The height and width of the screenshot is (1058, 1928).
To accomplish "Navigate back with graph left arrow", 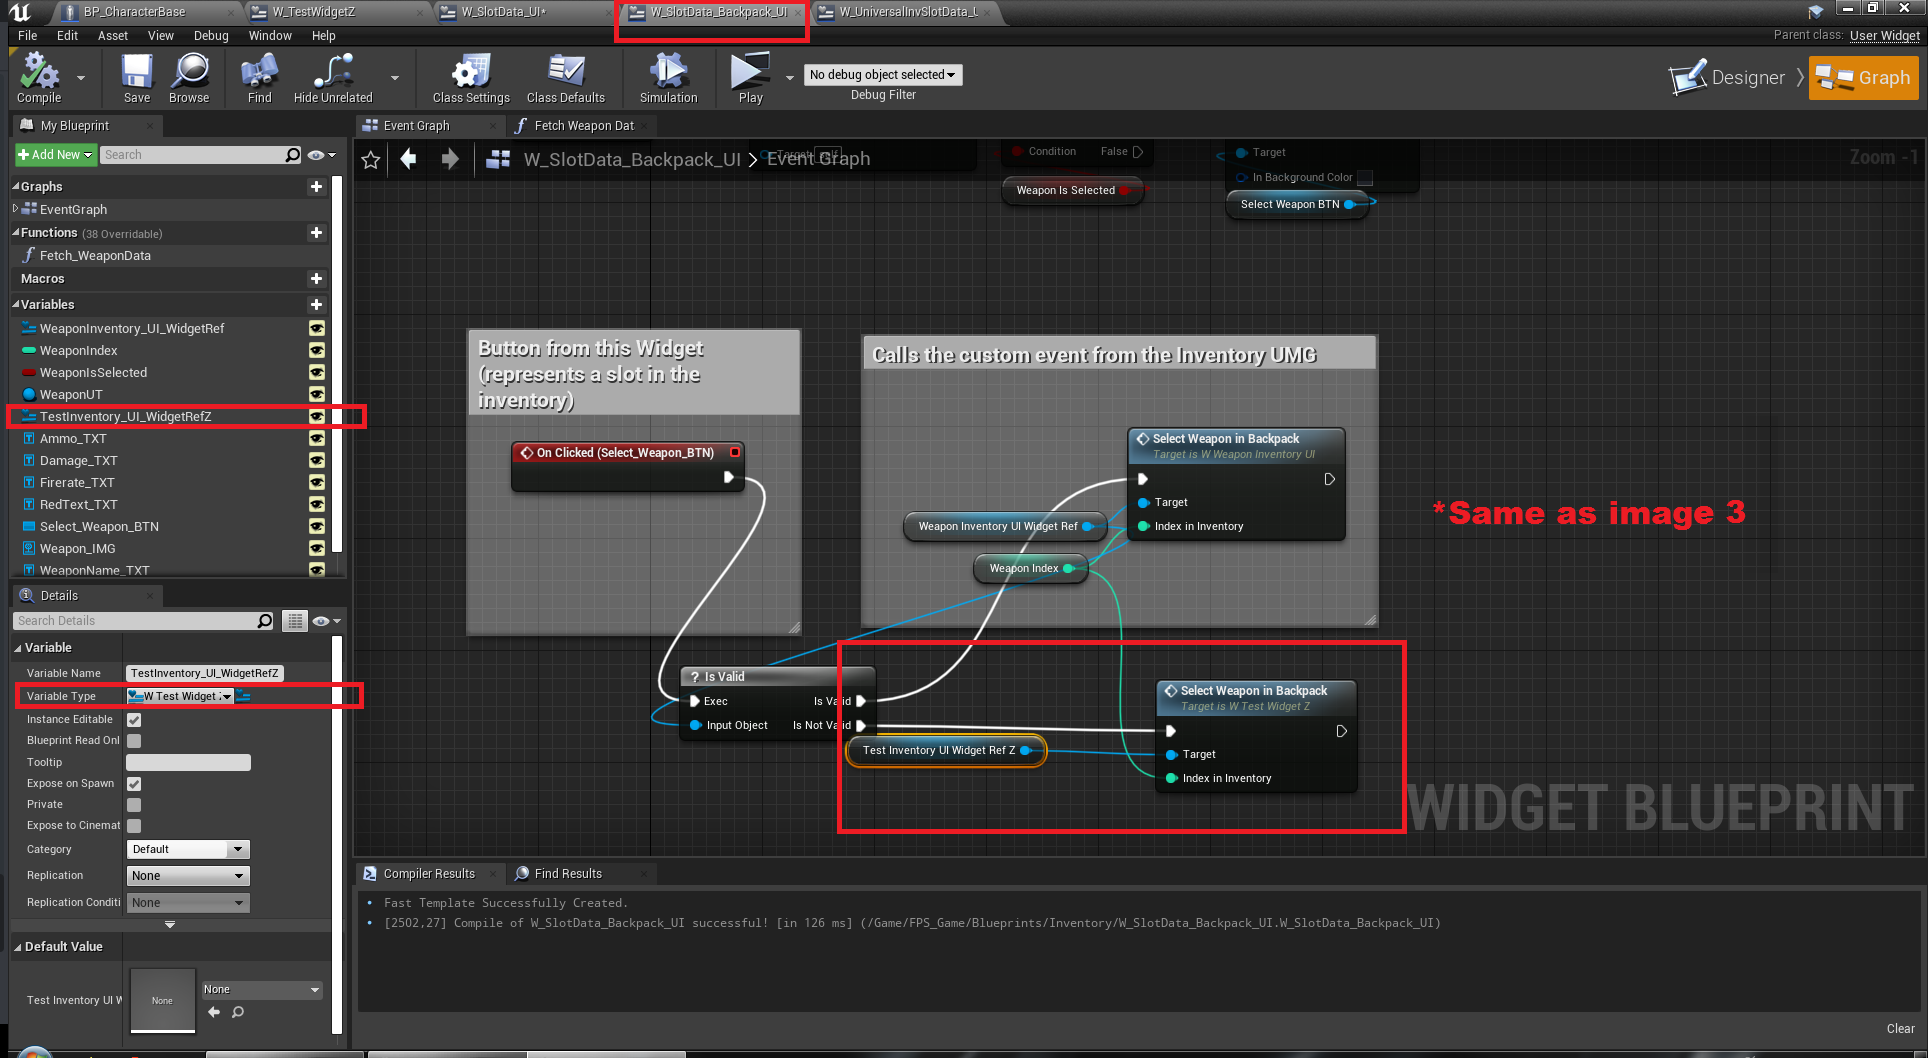I will 408,160.
